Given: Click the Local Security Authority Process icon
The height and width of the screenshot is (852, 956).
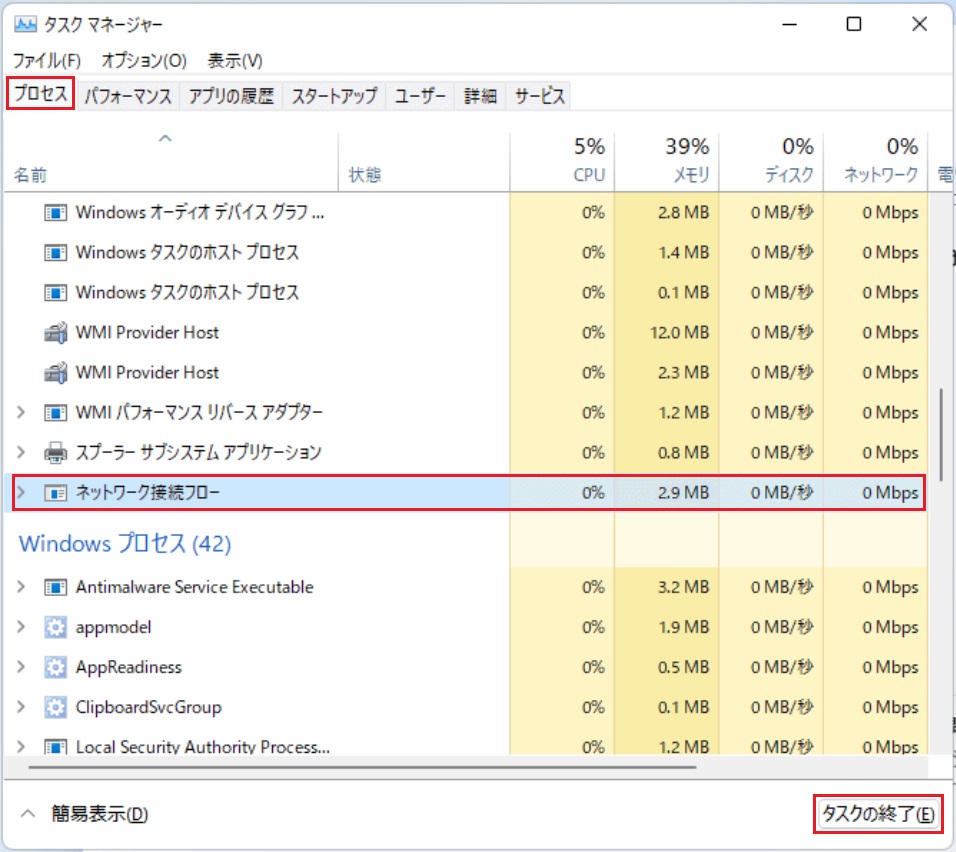Looking at the screenshot, I should pyautogui.click(x=55, y=747).
